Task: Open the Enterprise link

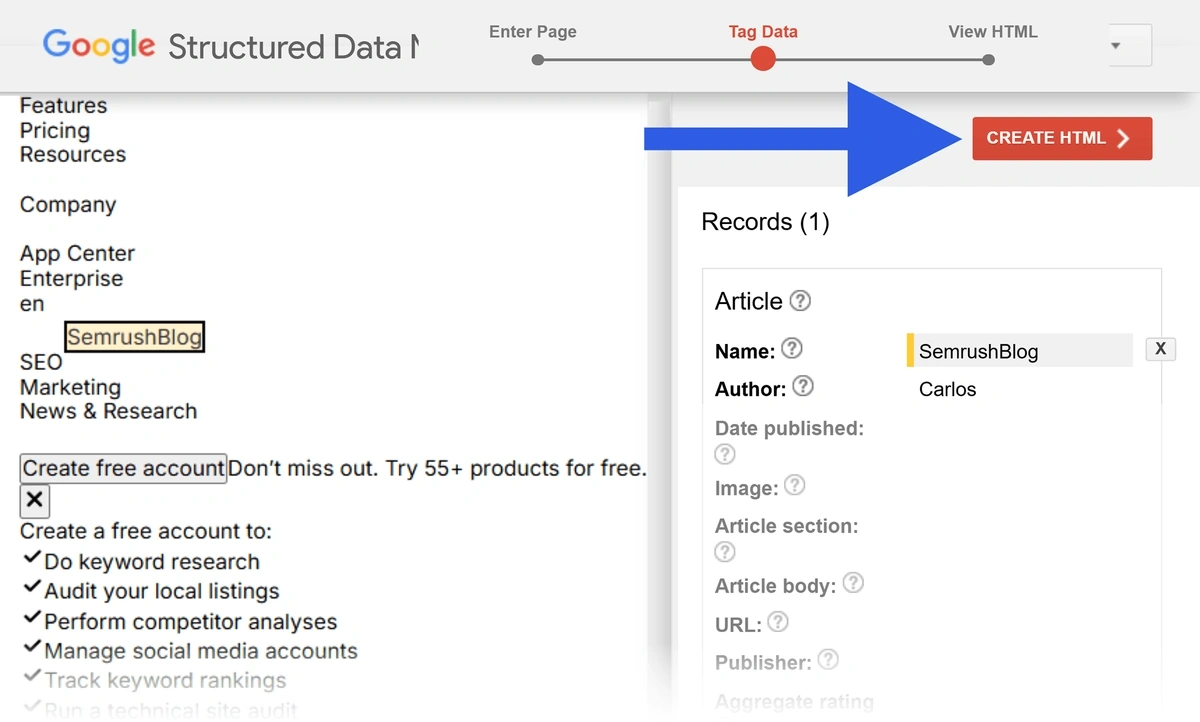Action: [x=72, y=279]
